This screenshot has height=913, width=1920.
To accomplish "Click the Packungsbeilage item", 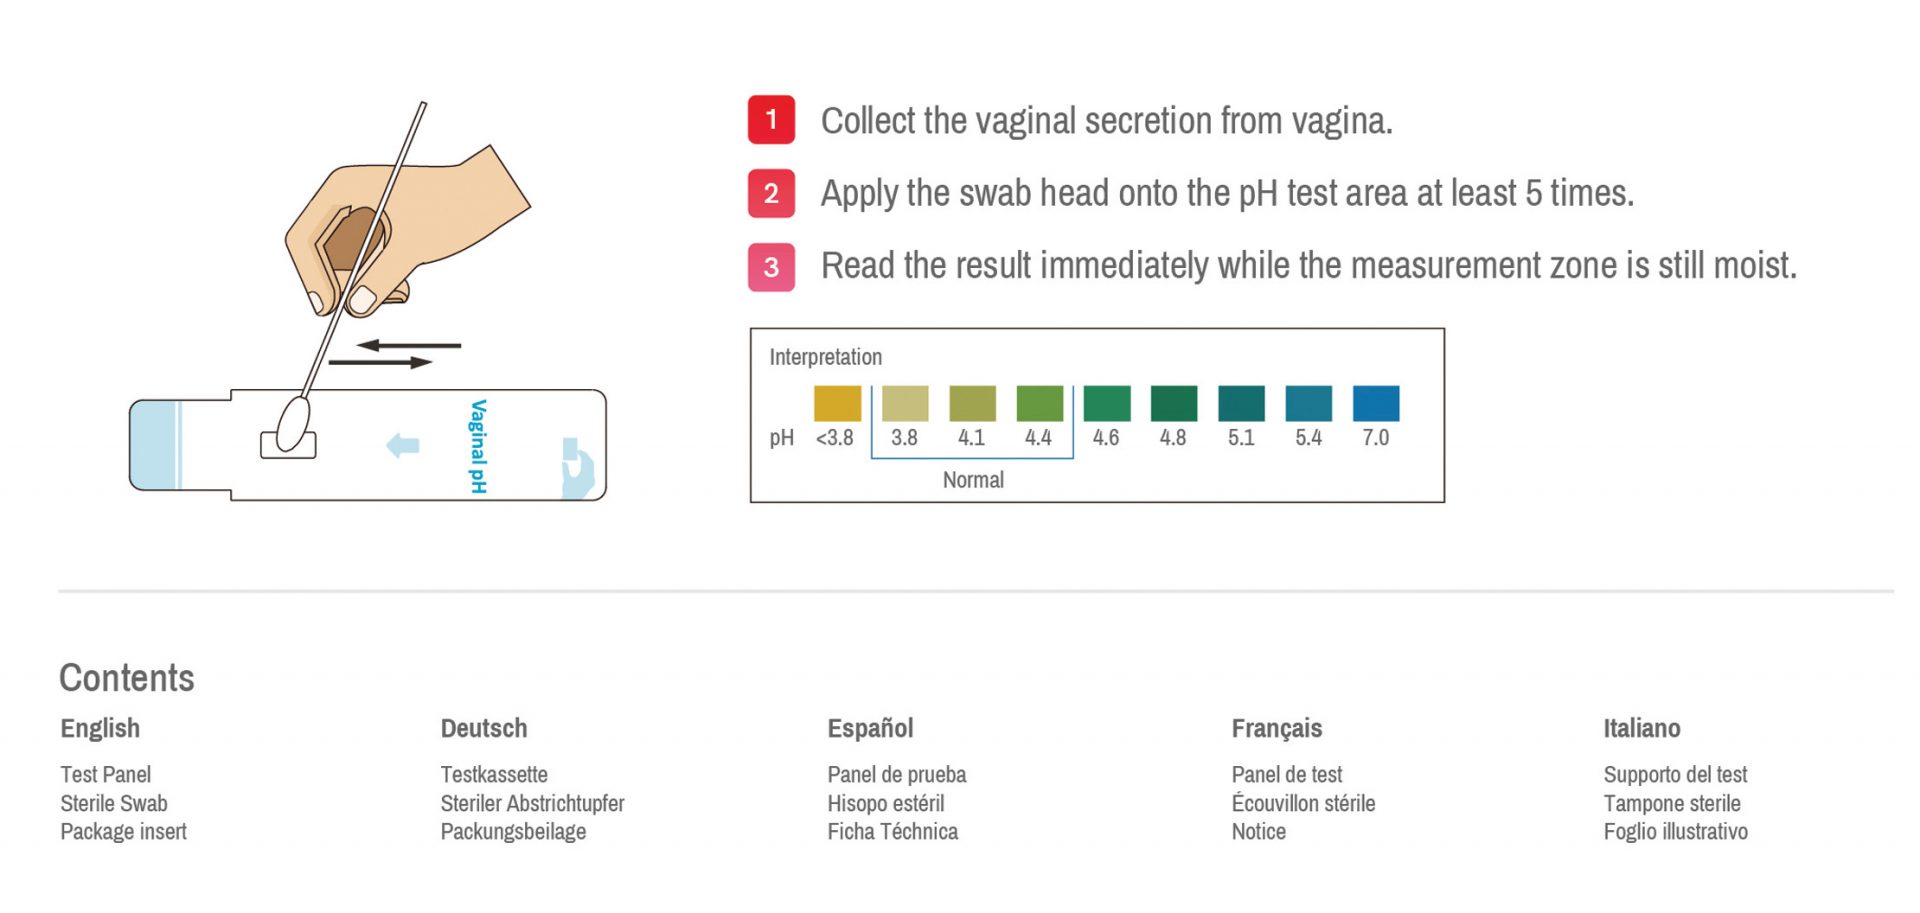I will [x=513, y=832].
